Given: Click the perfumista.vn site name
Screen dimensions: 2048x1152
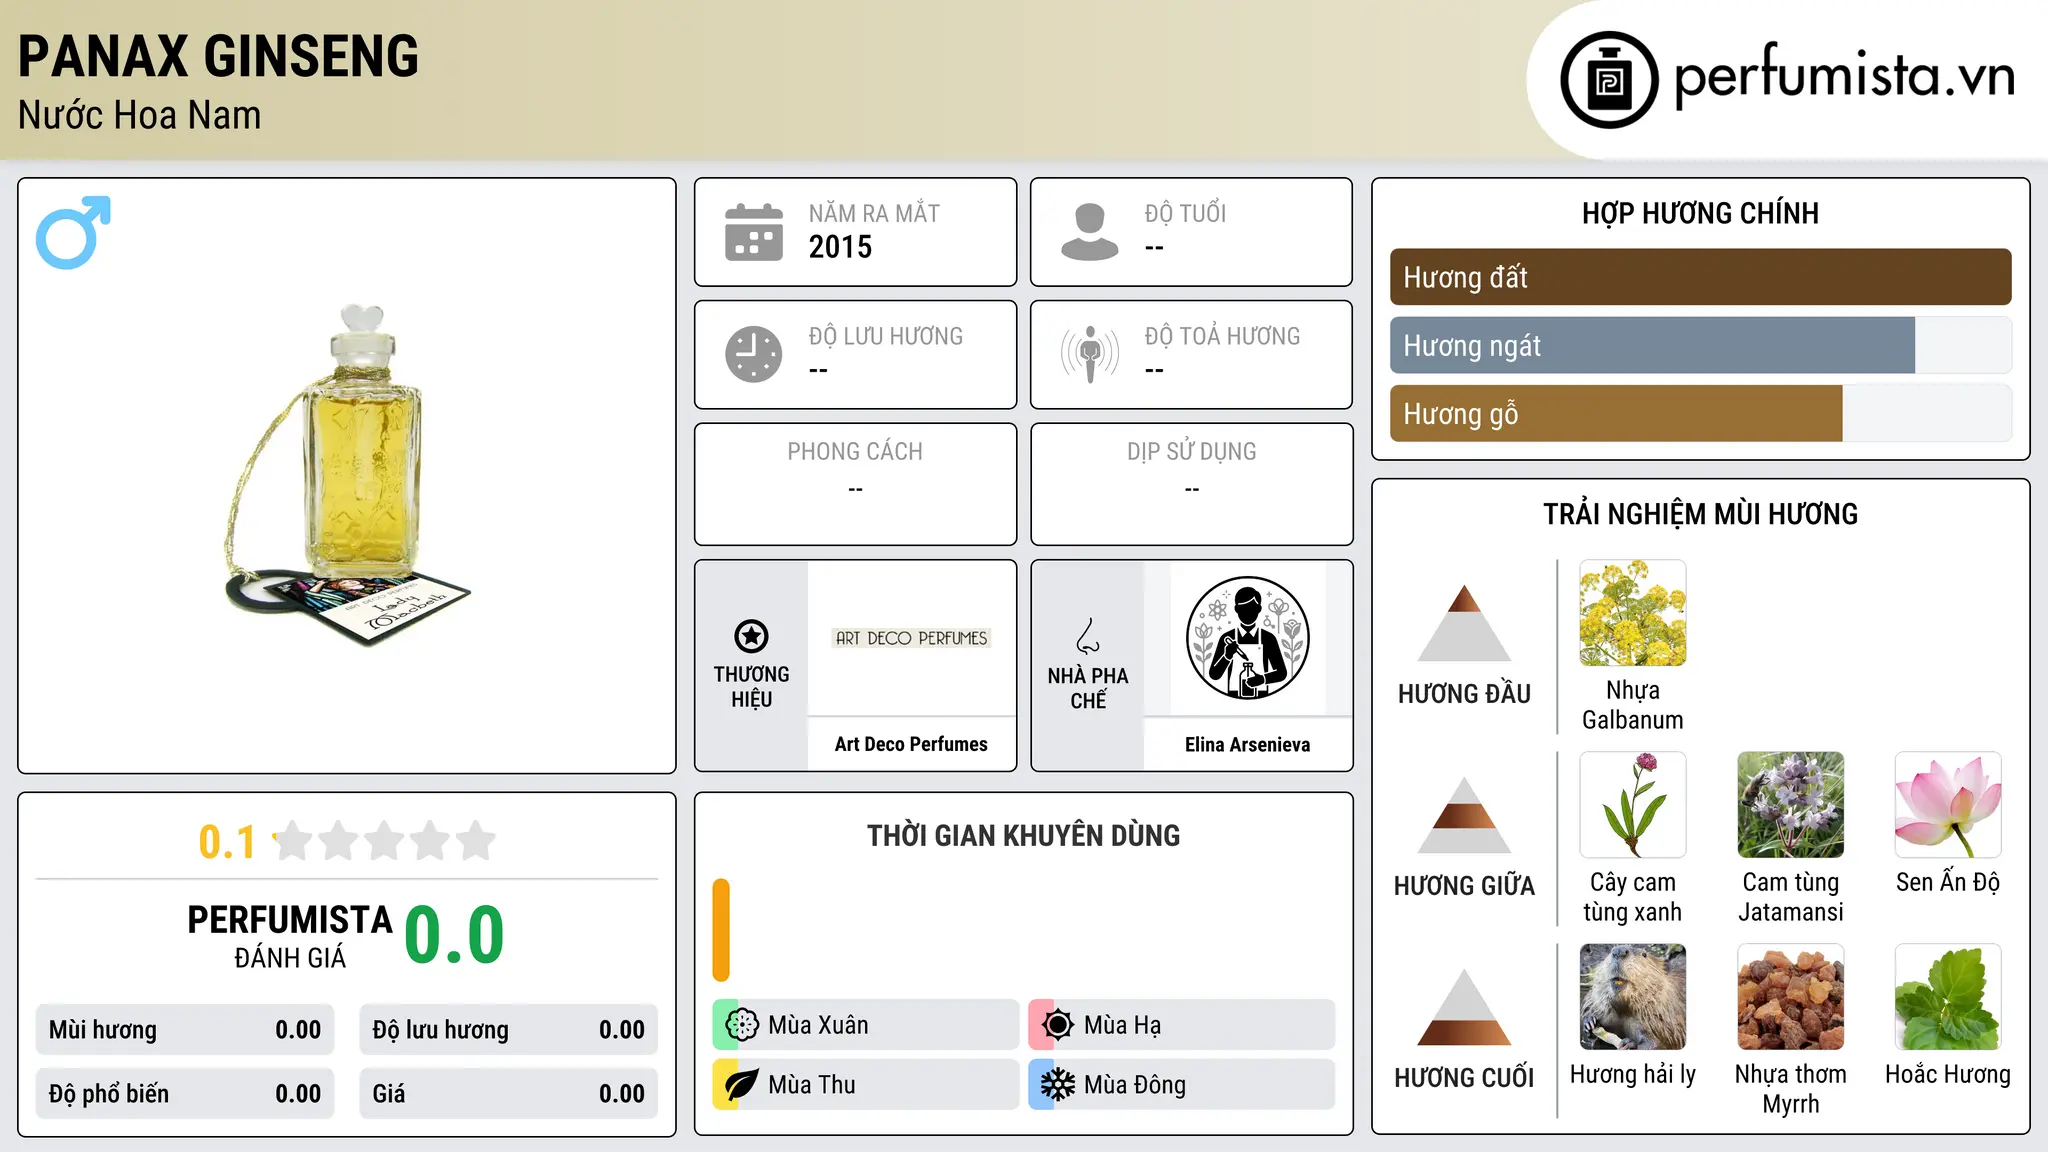Looking at the screenshot, I should [1845, 78].
